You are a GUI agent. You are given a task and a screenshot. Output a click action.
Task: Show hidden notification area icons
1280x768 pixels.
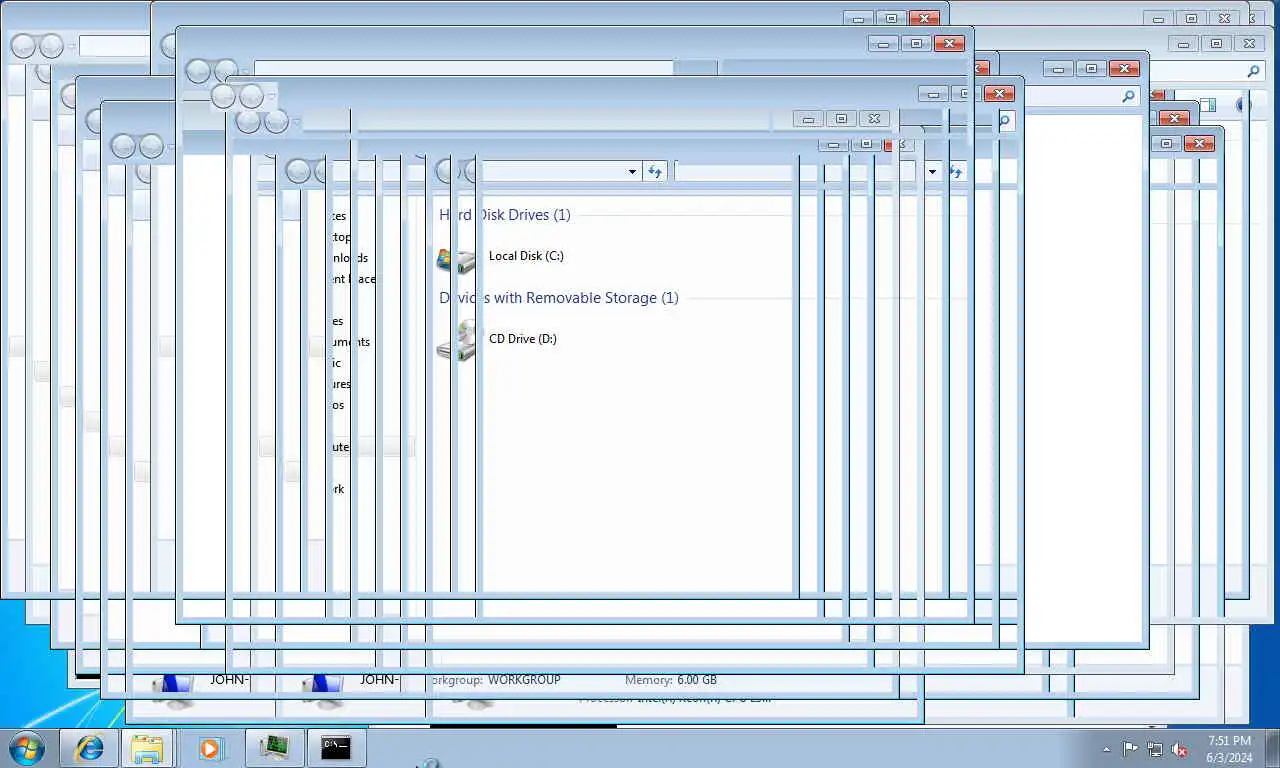(1106, 749)
